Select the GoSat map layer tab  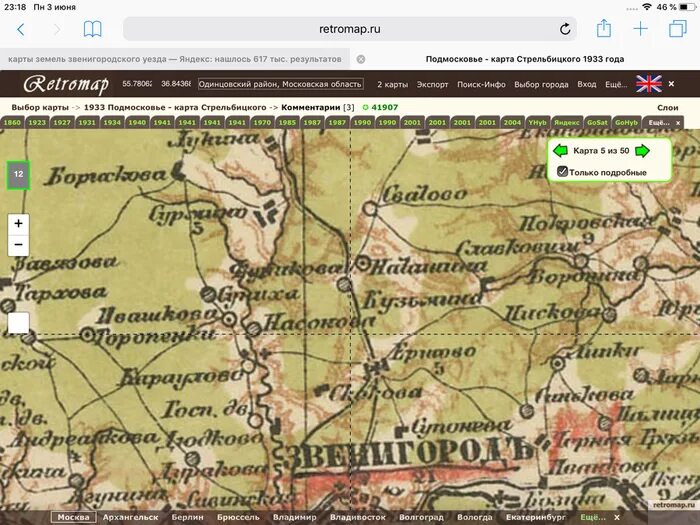597,123
